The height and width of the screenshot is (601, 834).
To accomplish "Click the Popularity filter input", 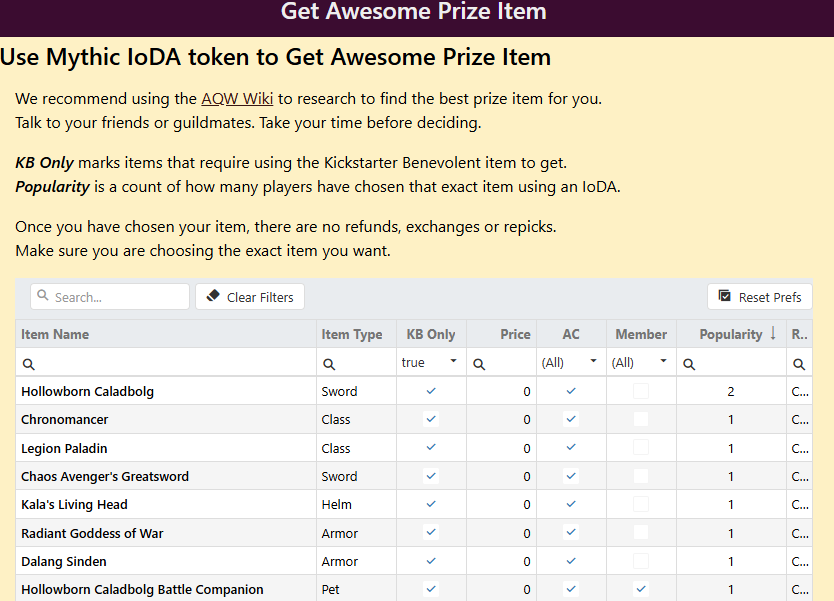I will click(731, 364).
